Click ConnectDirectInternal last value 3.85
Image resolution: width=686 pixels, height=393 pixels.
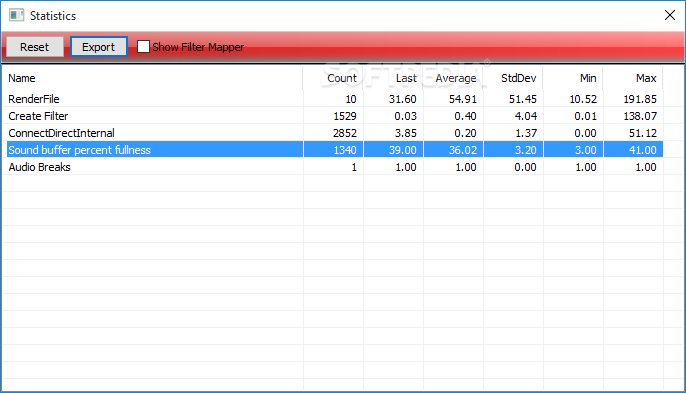coord(406,133)
